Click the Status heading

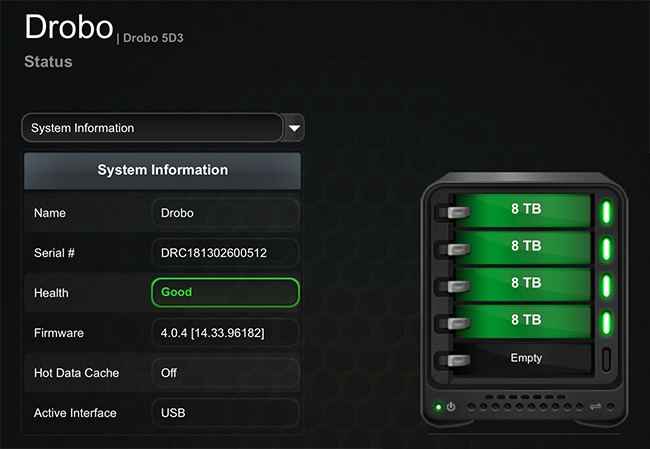(48, 62)
